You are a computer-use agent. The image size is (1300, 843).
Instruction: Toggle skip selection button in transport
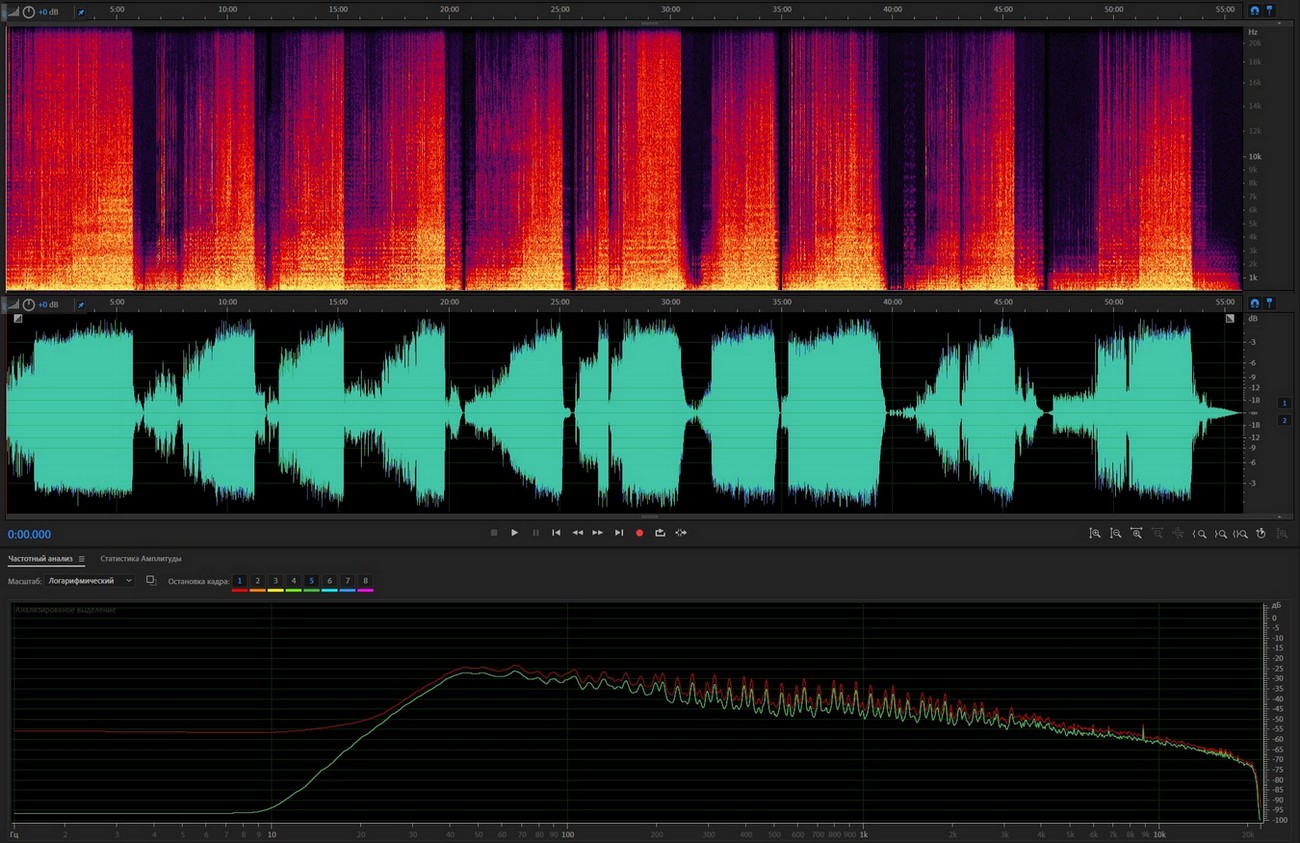(x=681, y=533)
